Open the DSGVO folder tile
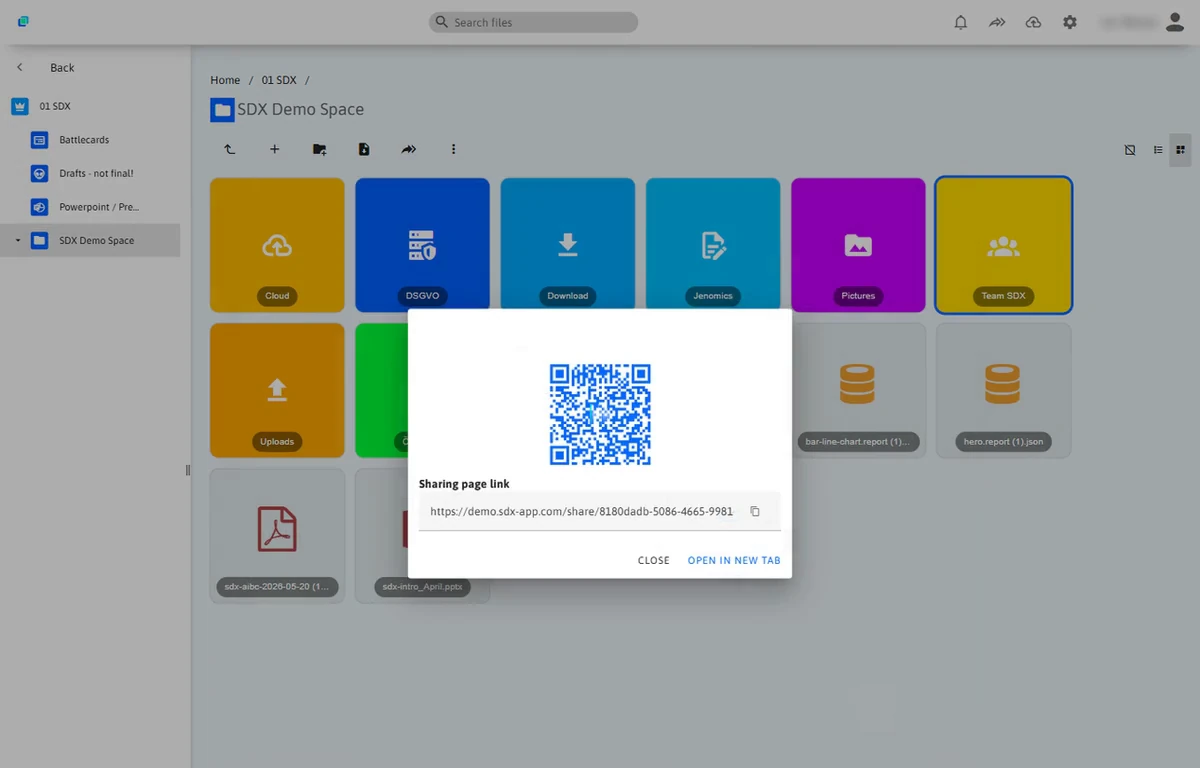The image size is (1200, 768). coord(422,245)
